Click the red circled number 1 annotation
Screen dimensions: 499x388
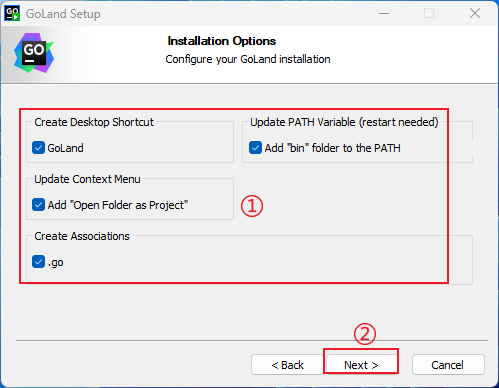tap(252, 206)
